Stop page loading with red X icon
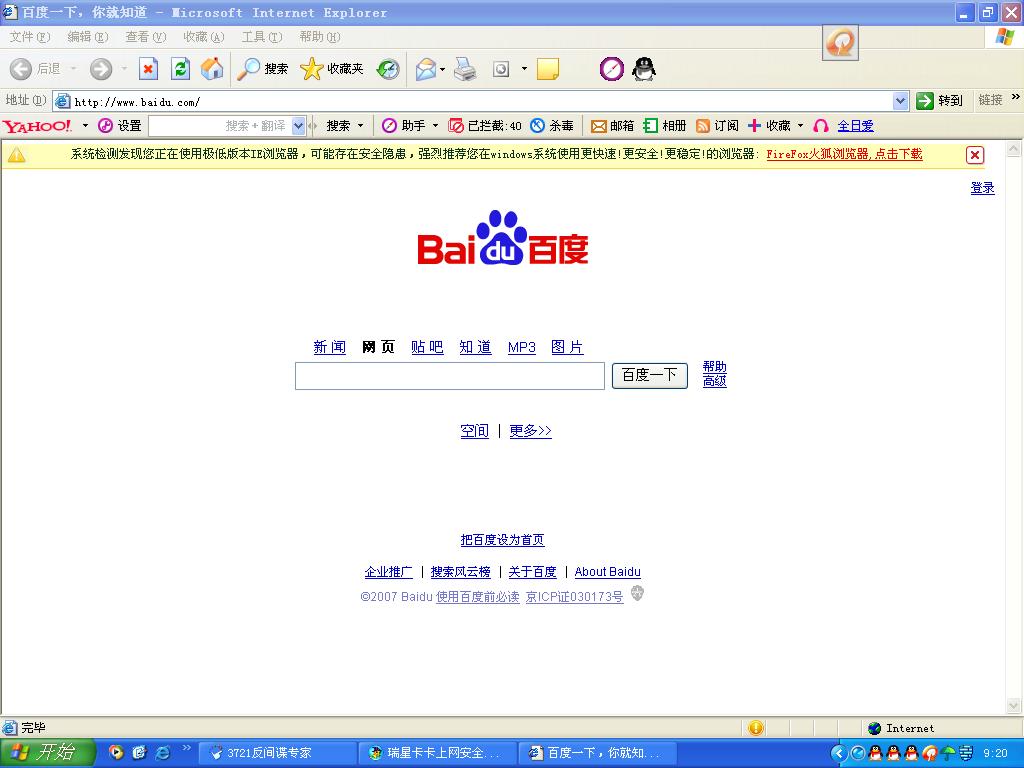The height and width of the screenshot is (768, 1024). (148, 69)
